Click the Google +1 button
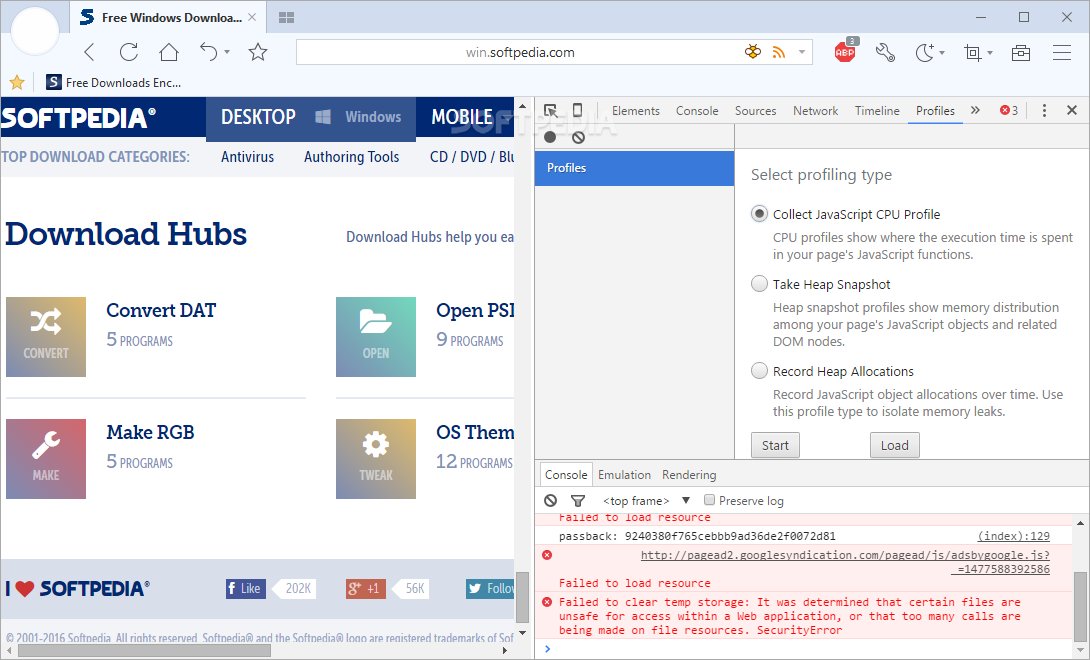The width and height of the screenshot is (1090, 660). tap(366, 588)
